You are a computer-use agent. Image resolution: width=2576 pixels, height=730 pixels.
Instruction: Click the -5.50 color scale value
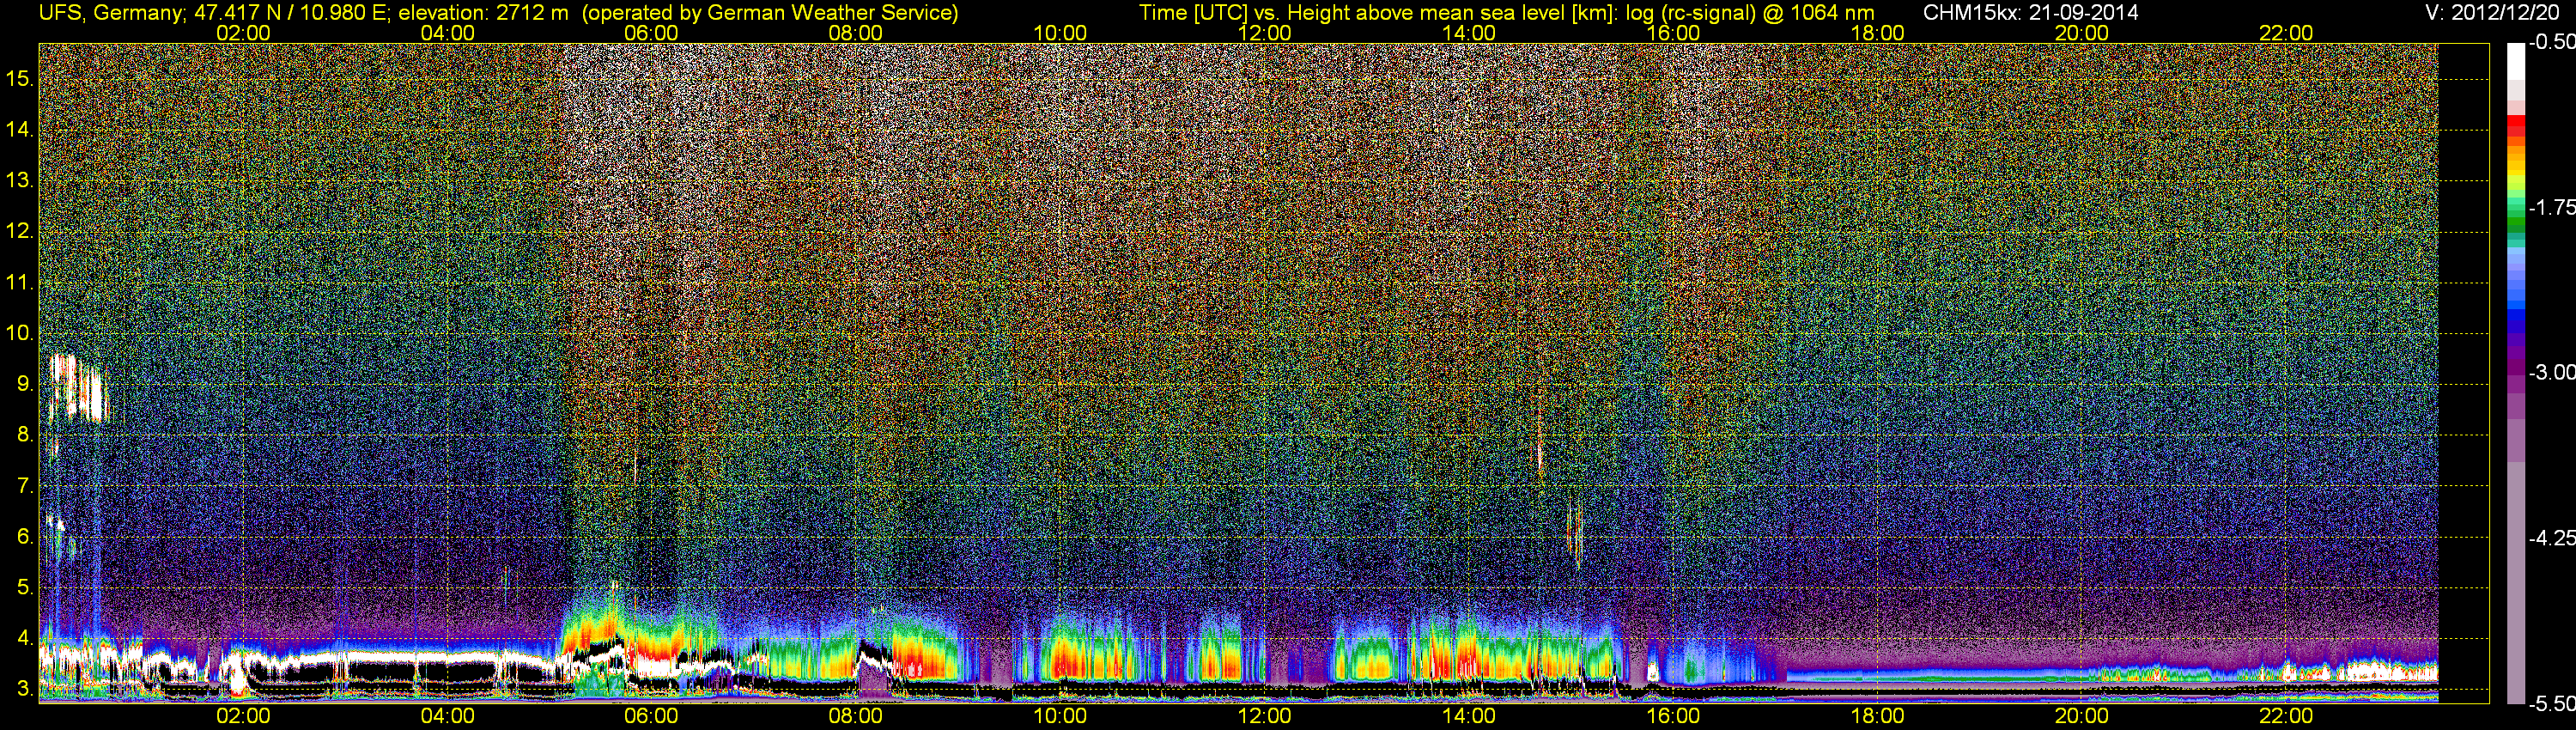coord(2552,704)
